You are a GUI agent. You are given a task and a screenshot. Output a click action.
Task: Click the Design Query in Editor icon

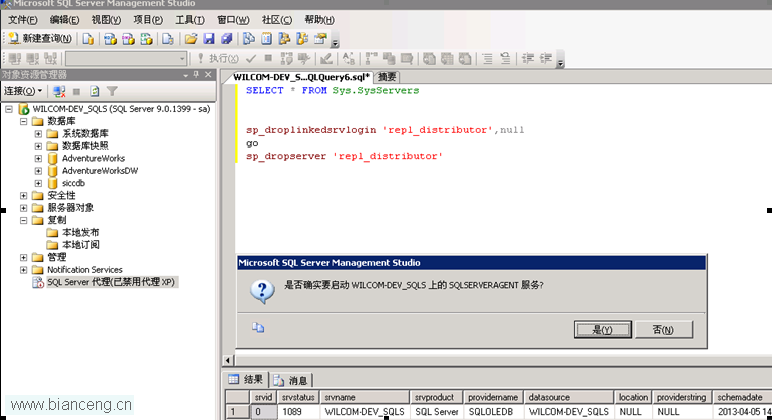tap(325, 59)
